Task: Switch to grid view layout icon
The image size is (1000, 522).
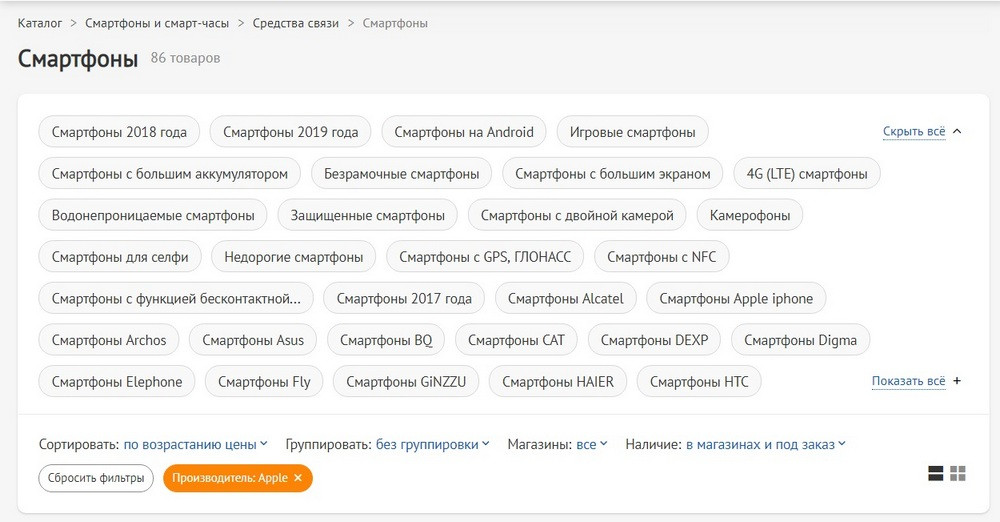Action: point(958,473)
